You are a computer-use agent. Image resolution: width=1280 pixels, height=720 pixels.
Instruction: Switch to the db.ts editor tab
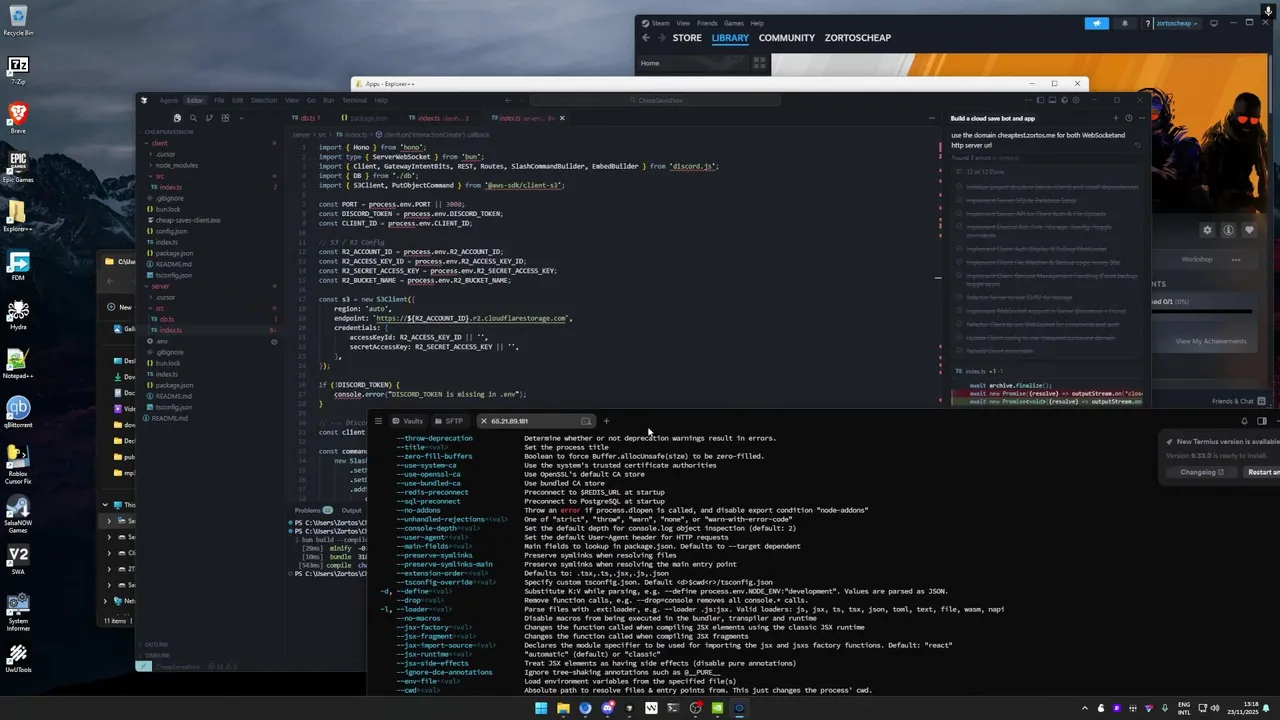307,118
